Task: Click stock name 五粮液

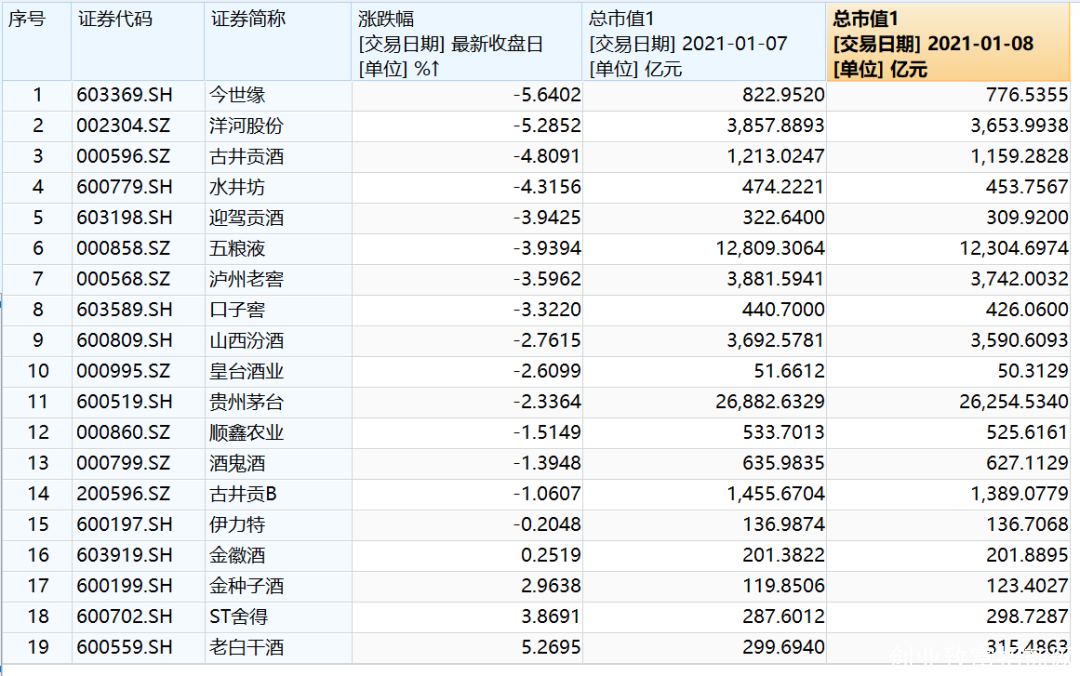Action: click(x=237, y=248)
